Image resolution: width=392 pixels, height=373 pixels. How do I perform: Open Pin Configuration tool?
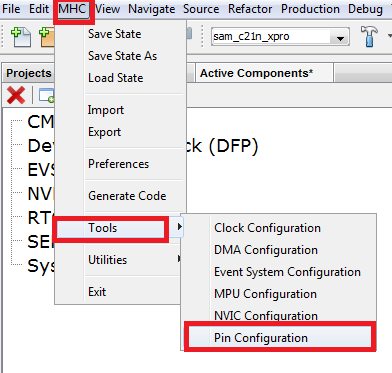[279, 338]
